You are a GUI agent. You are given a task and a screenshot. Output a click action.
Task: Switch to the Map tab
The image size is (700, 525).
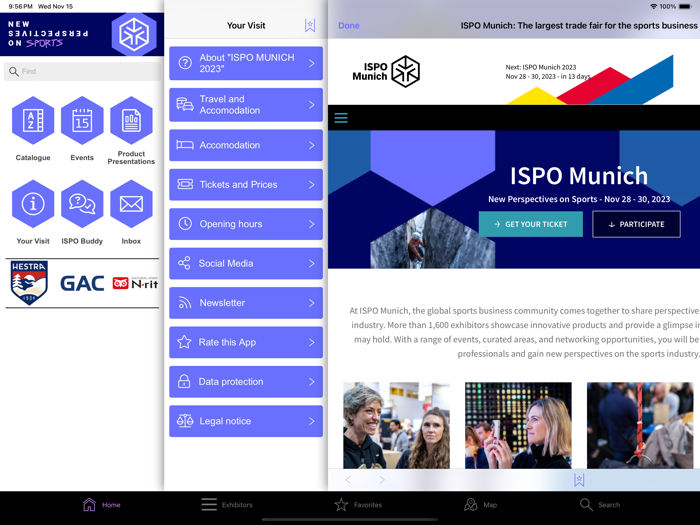tap(480, 504)
